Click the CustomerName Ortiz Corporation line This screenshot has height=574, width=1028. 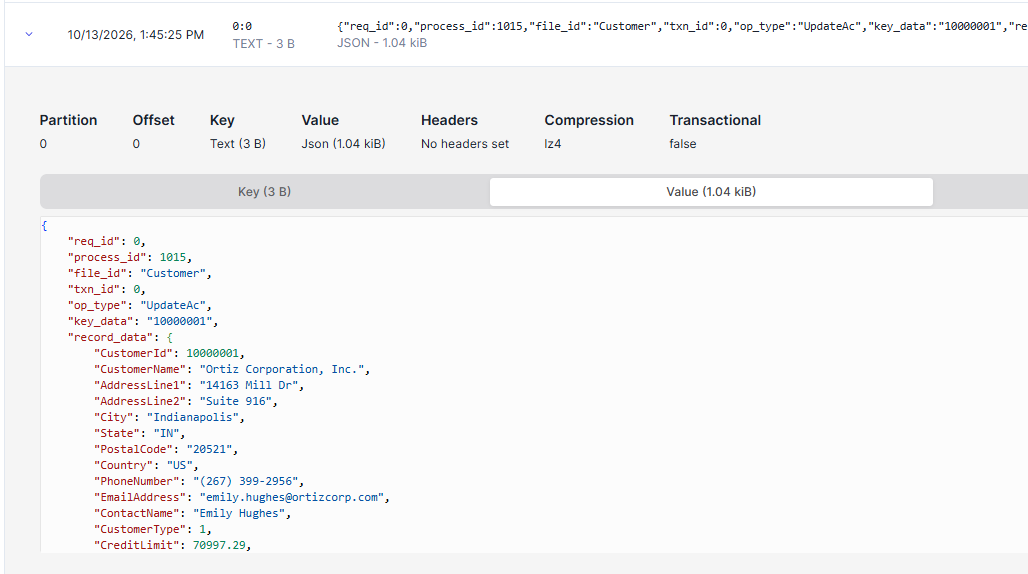point(231,370)
